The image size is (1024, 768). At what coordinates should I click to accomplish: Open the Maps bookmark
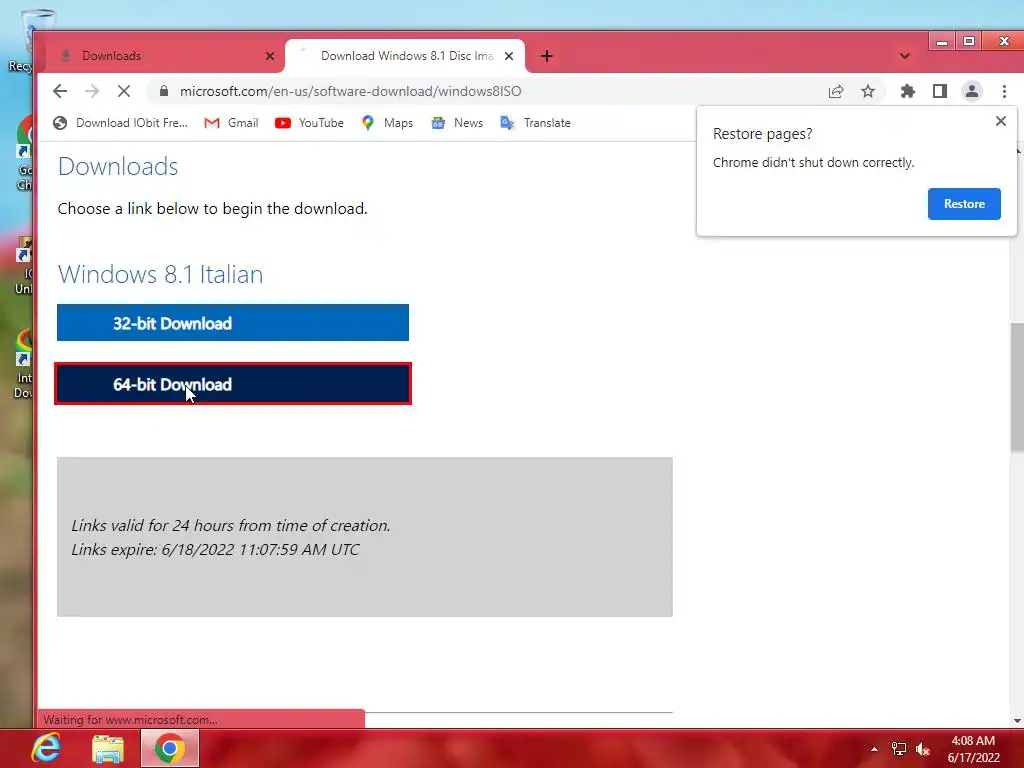[x=387, y=123]
